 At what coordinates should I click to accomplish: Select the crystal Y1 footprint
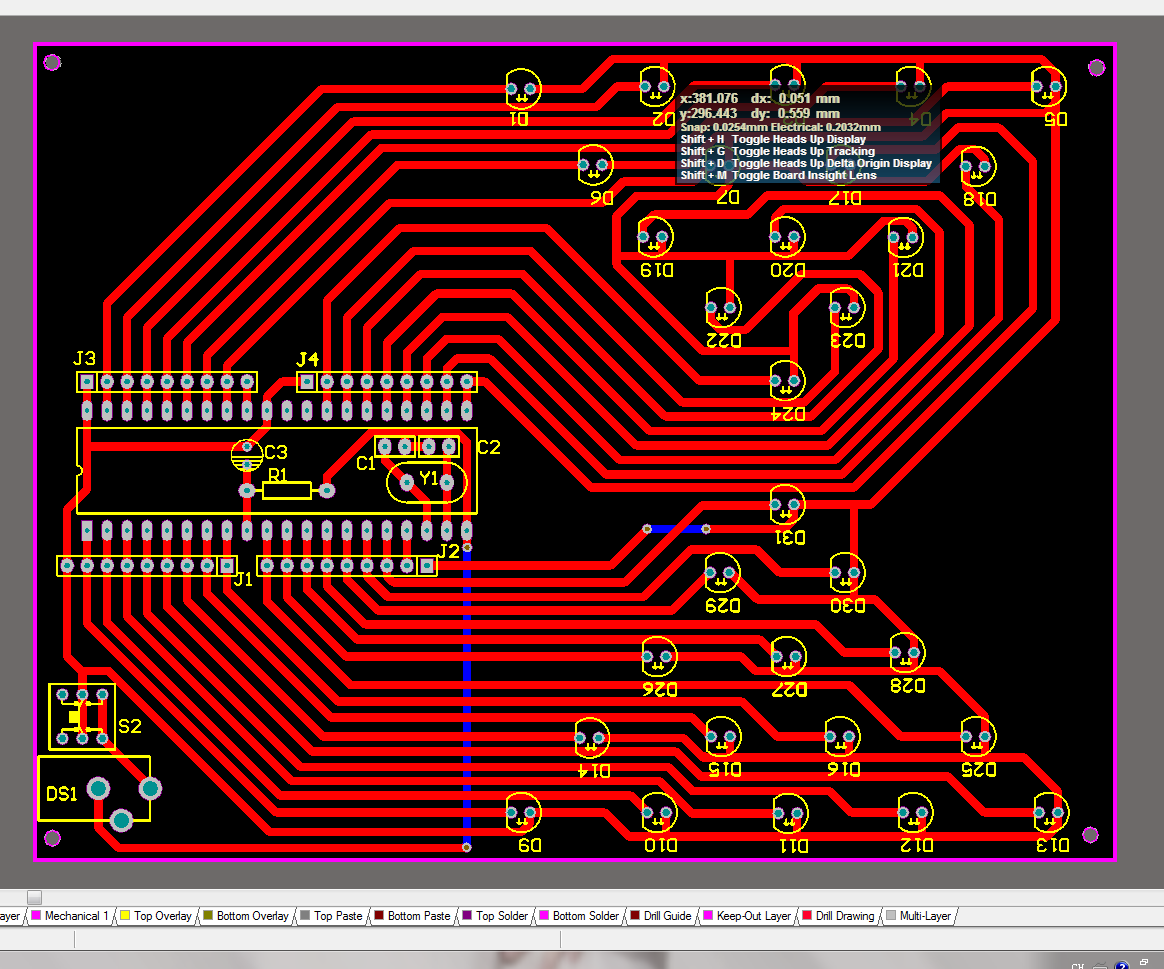point(427,483)
